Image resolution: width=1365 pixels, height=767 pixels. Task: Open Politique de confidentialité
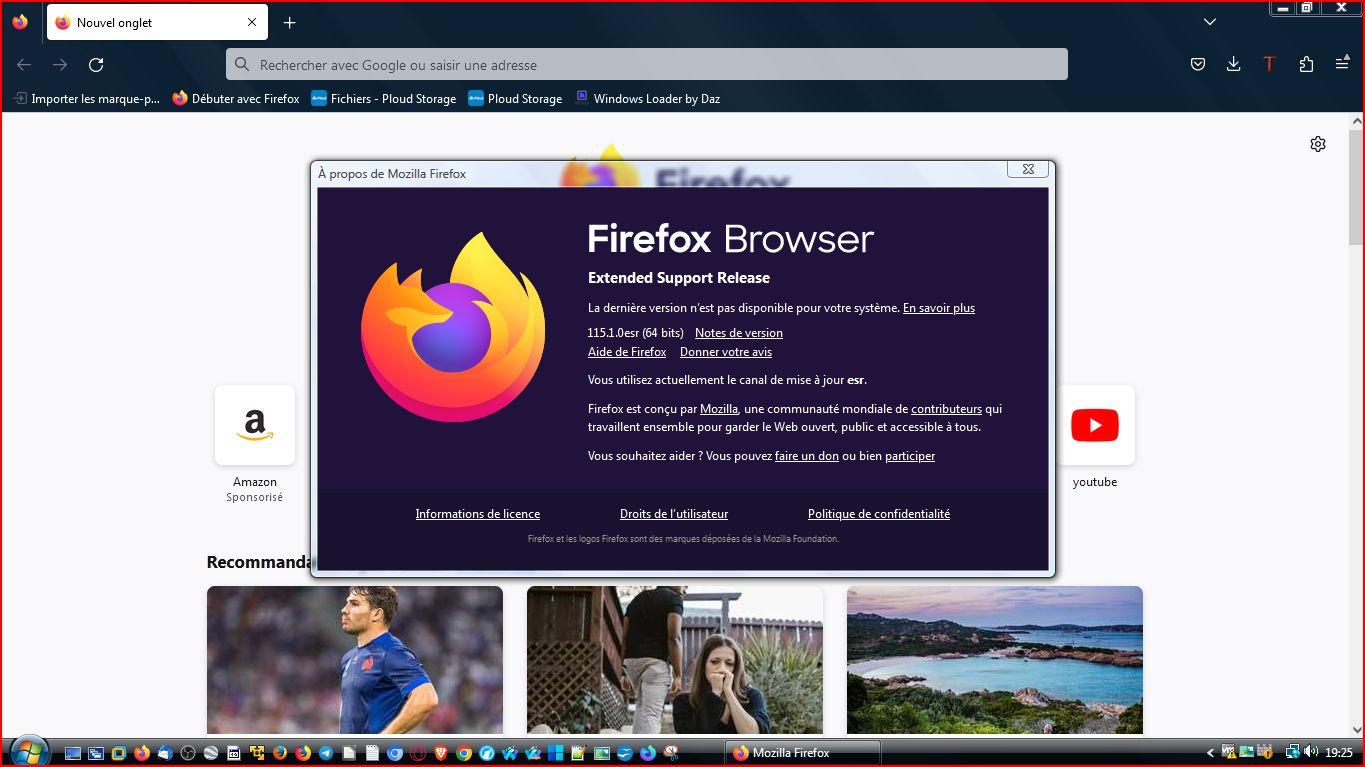click(879, 514)
